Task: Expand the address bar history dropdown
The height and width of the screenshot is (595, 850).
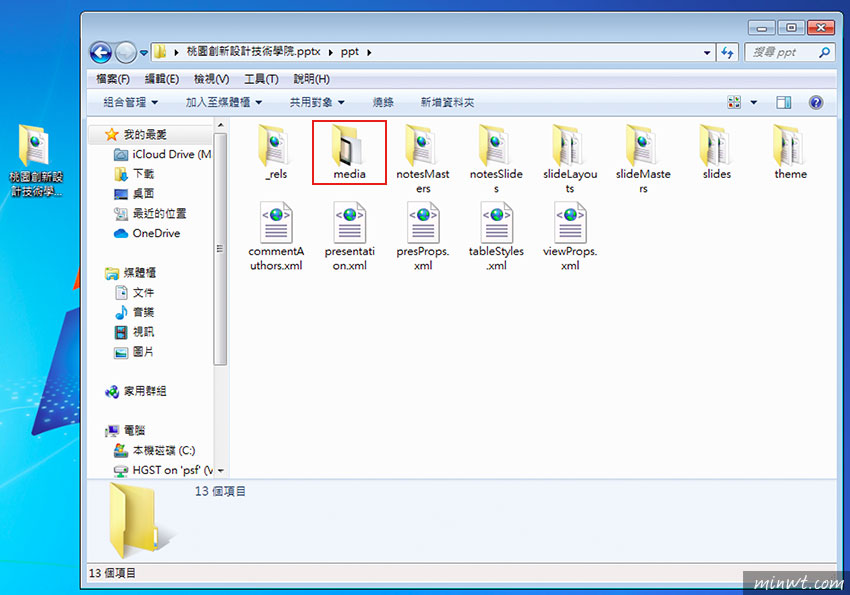Action: point(707,53)
